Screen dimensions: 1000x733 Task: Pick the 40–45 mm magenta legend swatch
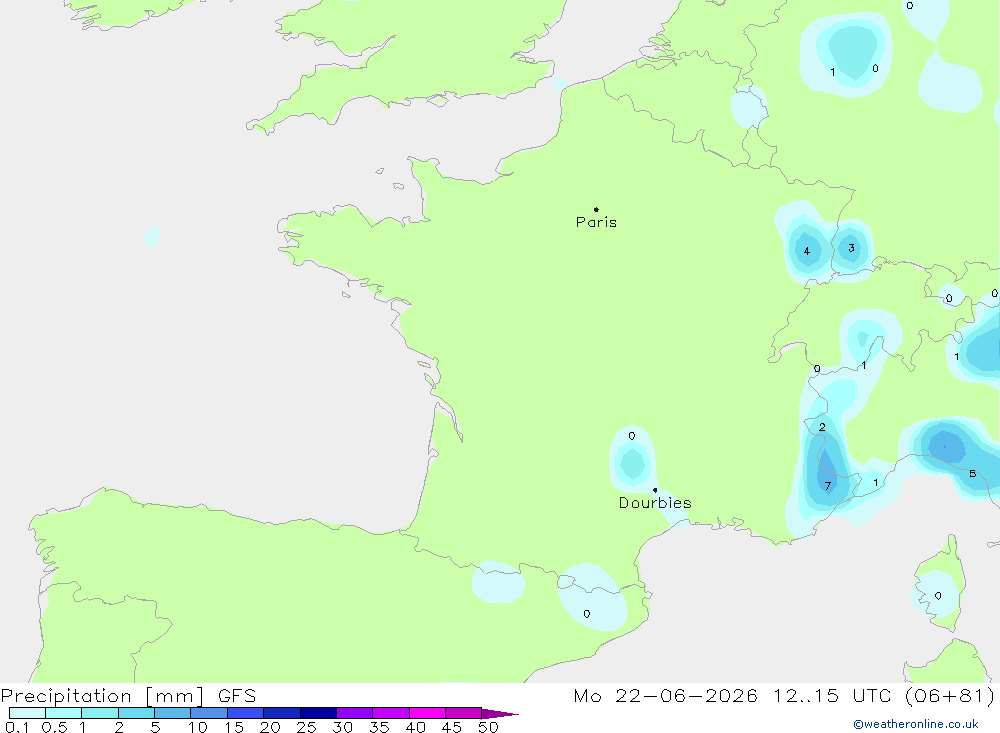(x=427, y=713)
